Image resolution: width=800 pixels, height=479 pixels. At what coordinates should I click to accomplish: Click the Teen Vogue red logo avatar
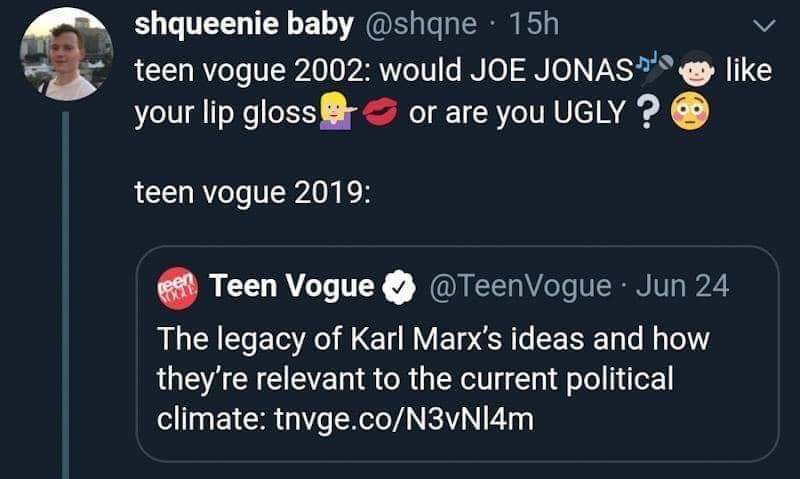tap(179, 289)
